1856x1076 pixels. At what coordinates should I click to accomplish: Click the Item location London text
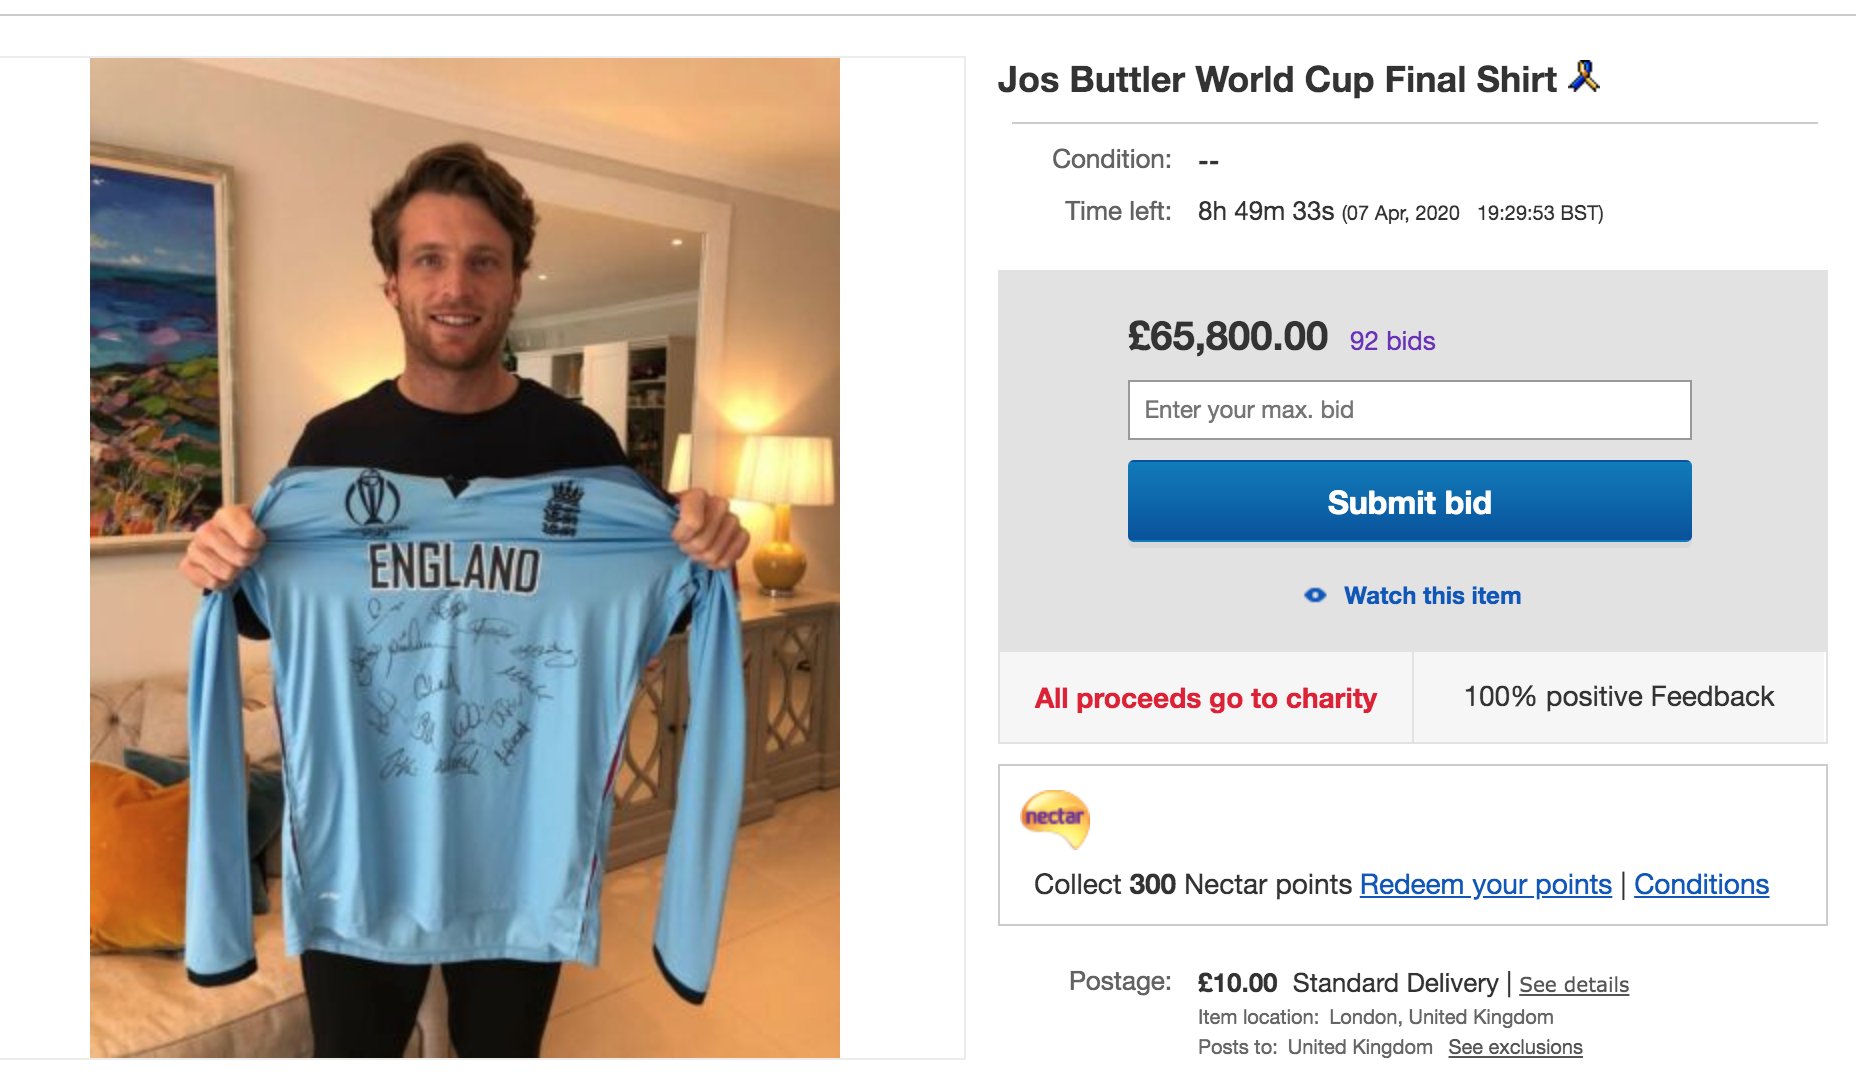(1375, 1017)
